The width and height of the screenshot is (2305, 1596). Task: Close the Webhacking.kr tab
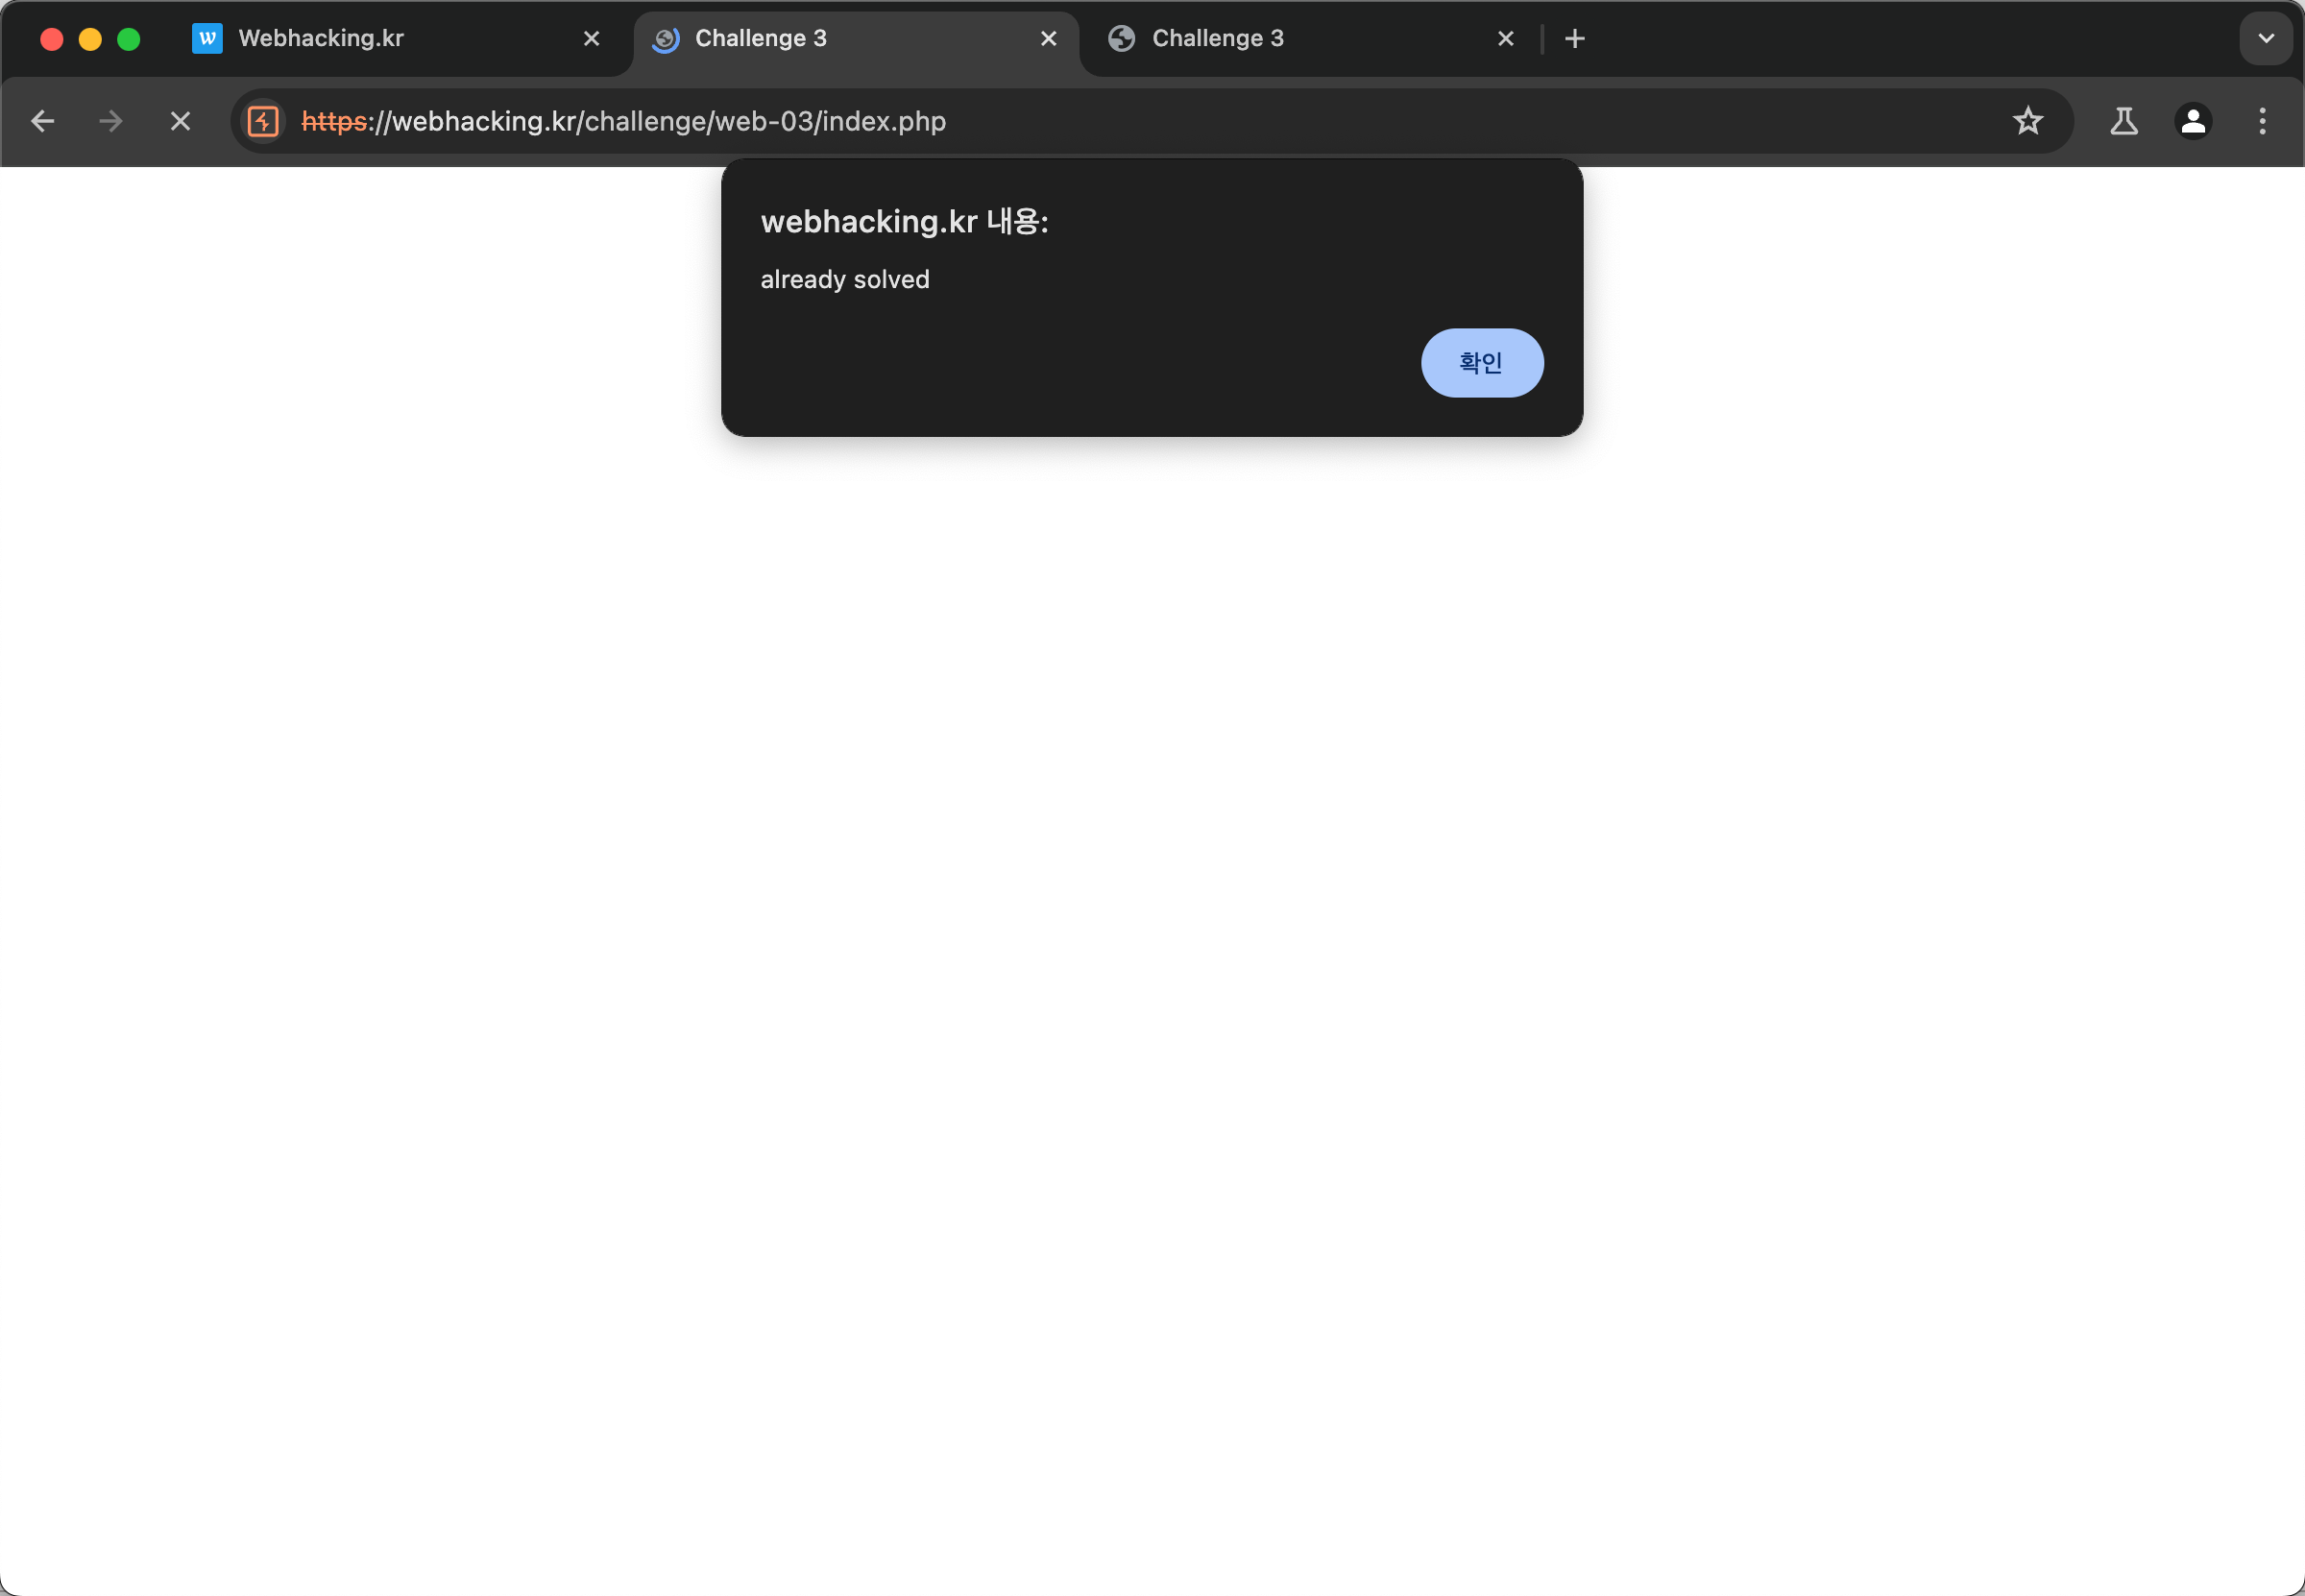point(591,38)
